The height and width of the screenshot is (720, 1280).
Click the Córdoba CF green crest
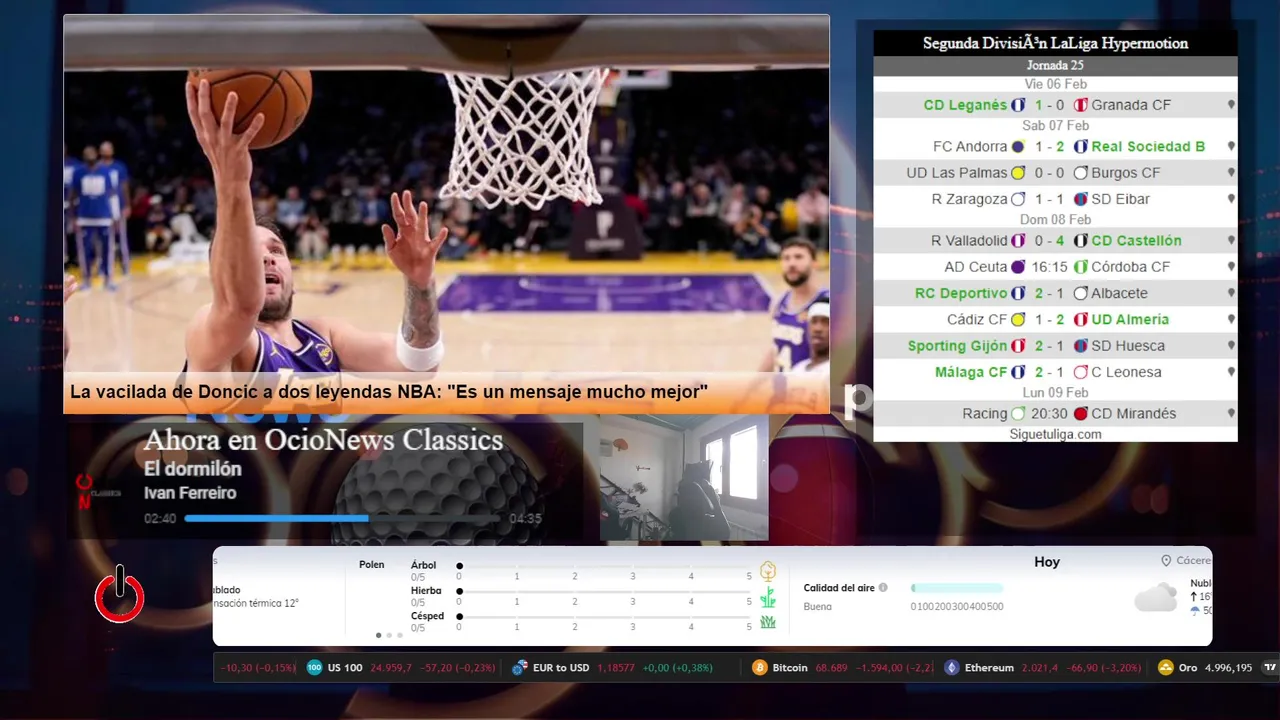(x=1081, y=267)
